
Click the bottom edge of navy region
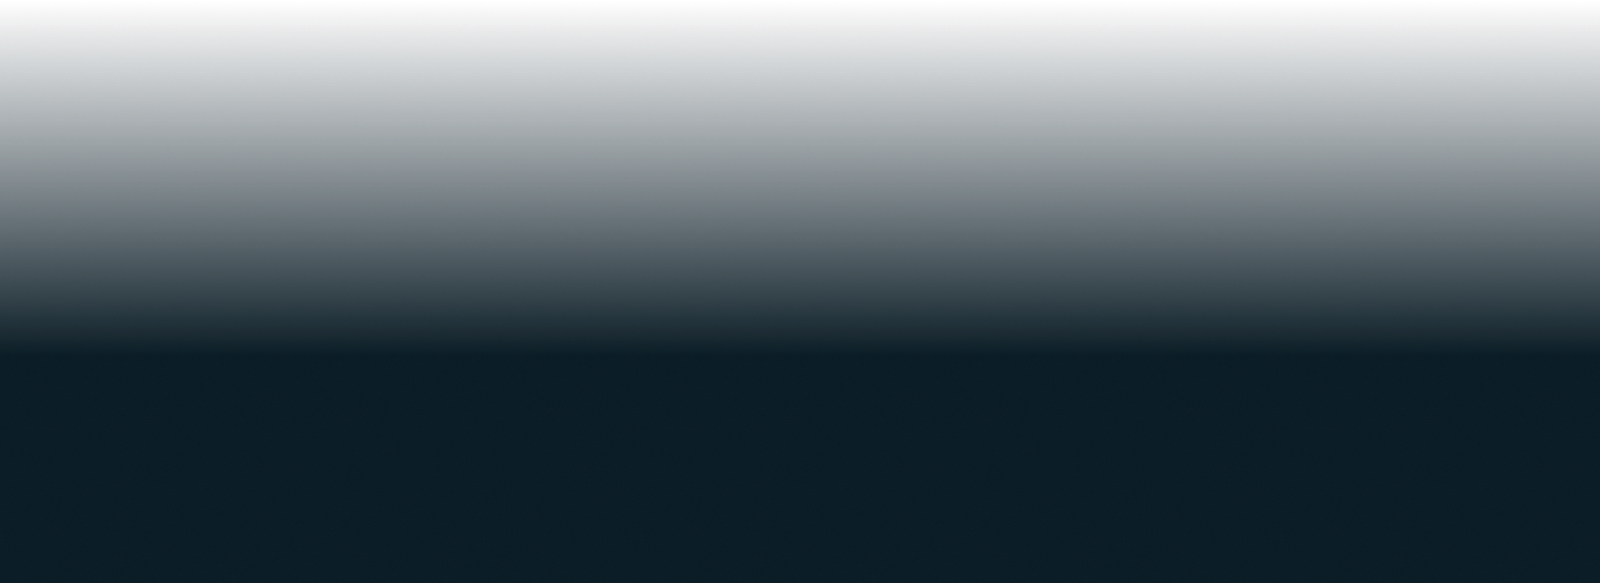coord(800,577)
